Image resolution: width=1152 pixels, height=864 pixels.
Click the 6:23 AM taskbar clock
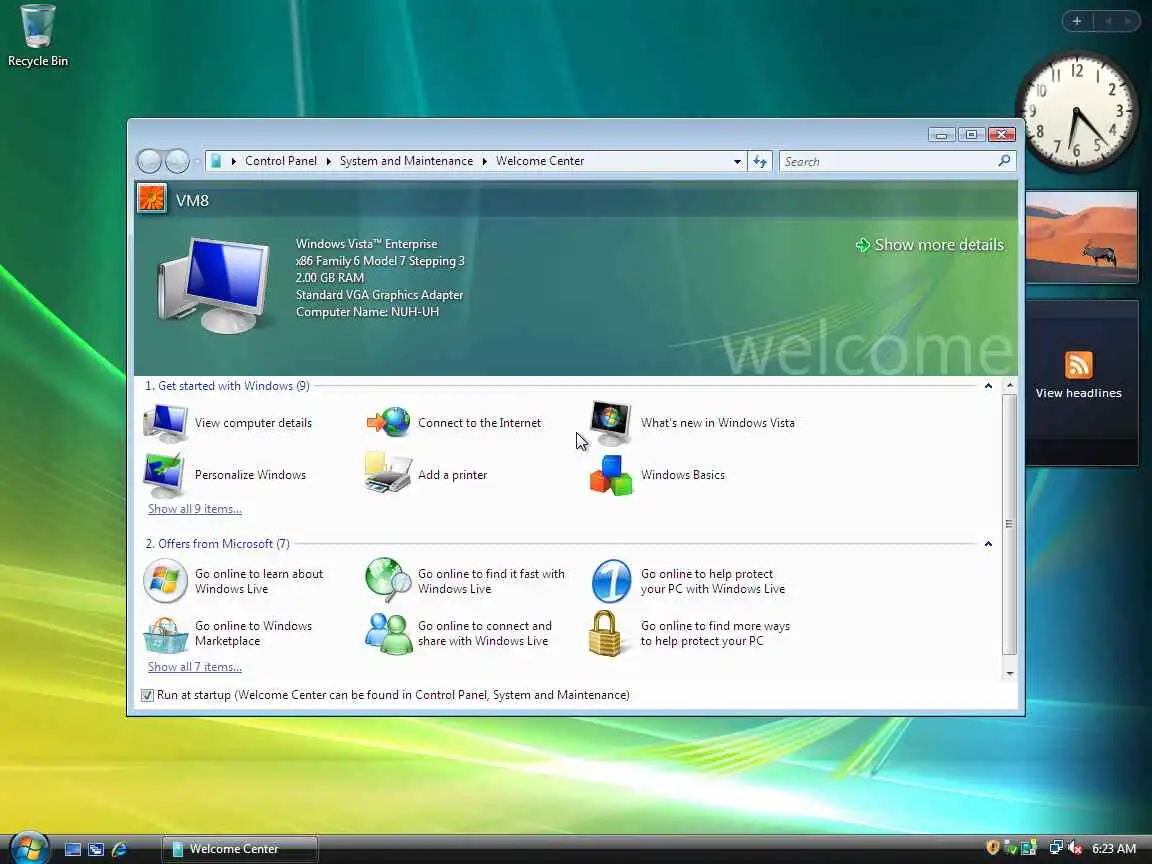click(1114, 849)
